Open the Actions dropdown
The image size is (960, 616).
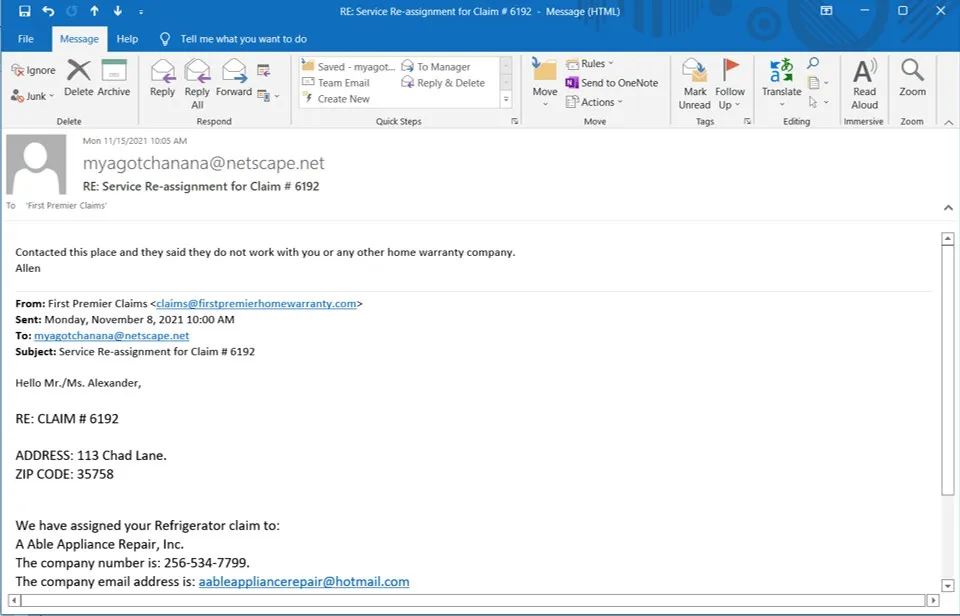click(594, 102)
